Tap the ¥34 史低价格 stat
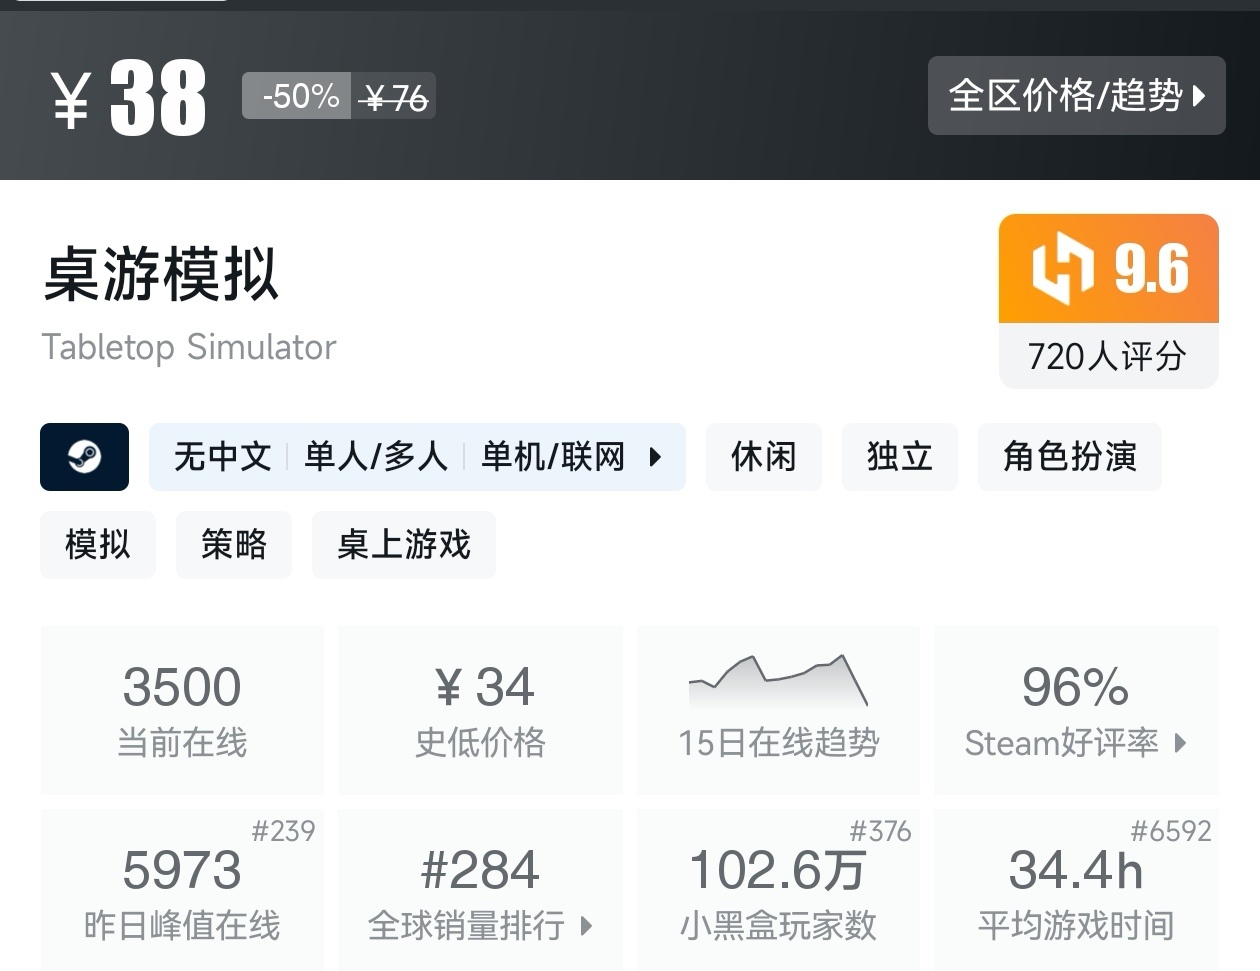1260x971 pixels. point(480,711)
